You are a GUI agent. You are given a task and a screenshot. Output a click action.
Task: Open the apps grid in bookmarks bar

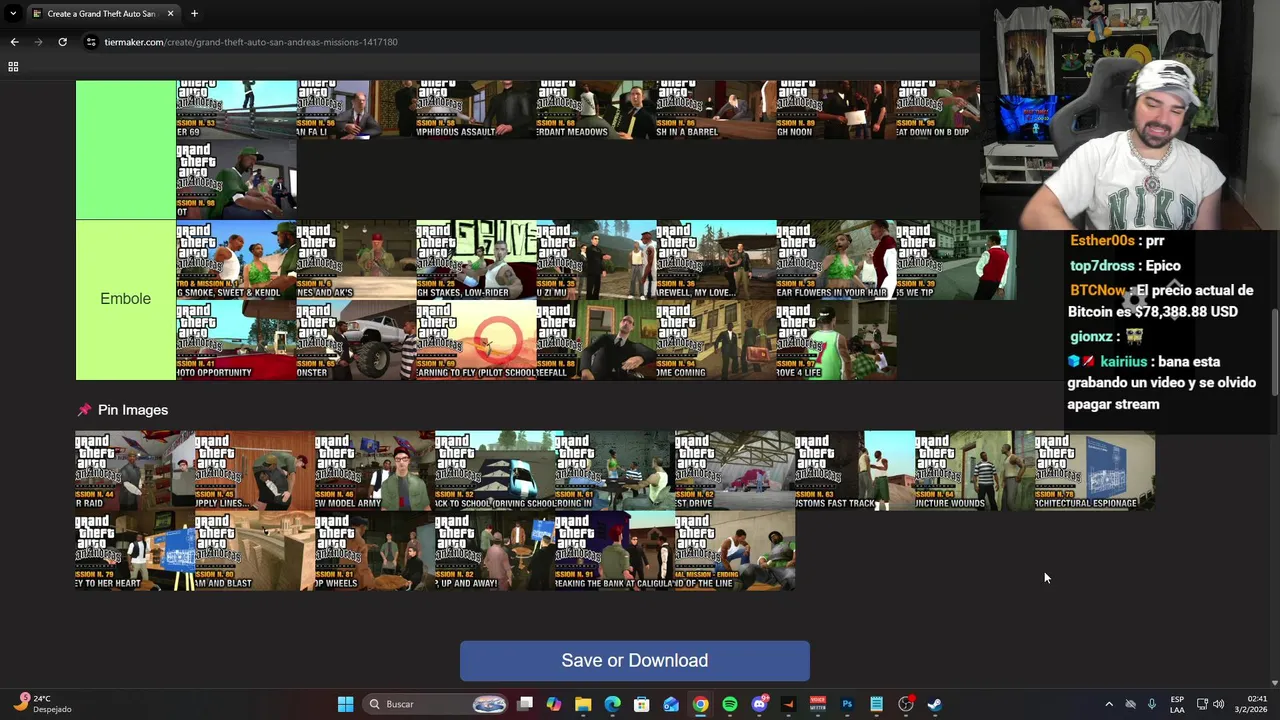point(13,67)
